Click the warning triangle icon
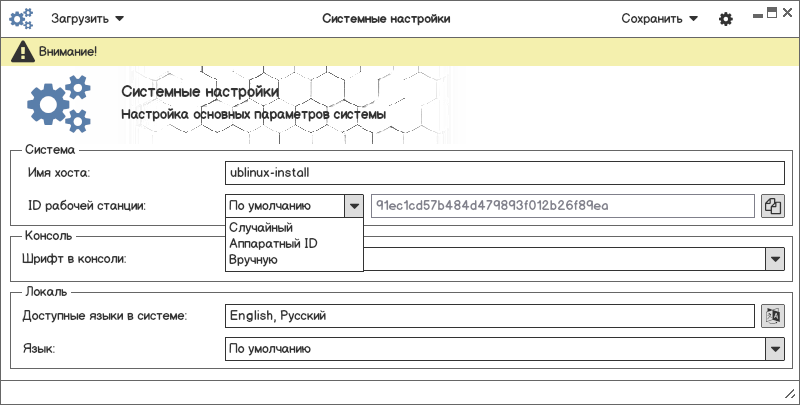 click(22, 52)
